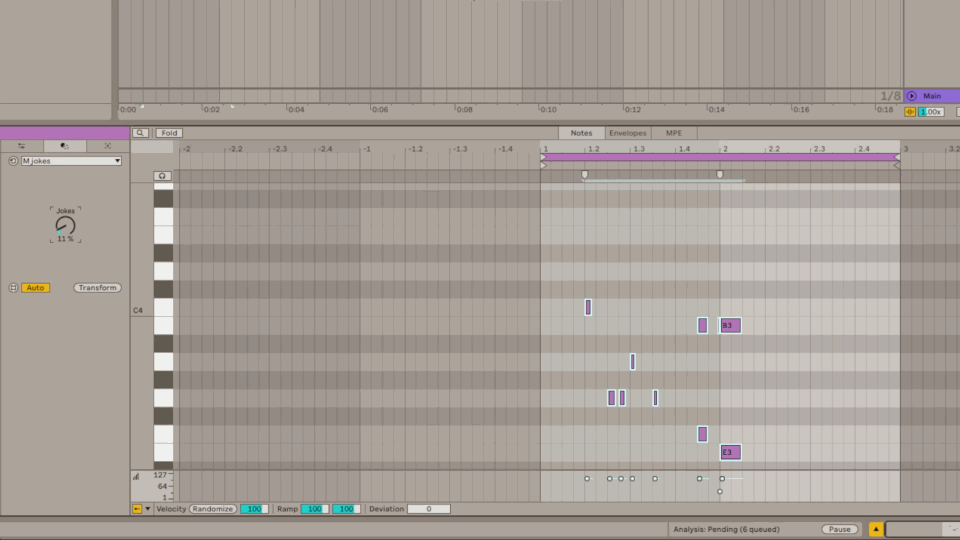Click the yellow arrow icon left of Velocity

pos(137,509)
